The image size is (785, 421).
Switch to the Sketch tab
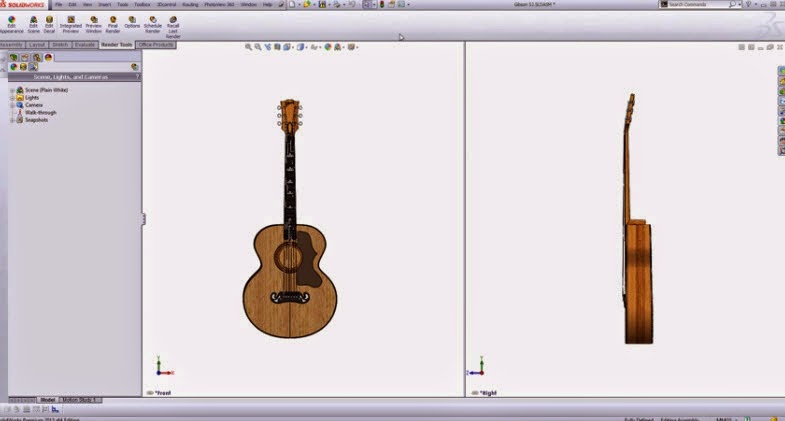[x=60, y=45]
